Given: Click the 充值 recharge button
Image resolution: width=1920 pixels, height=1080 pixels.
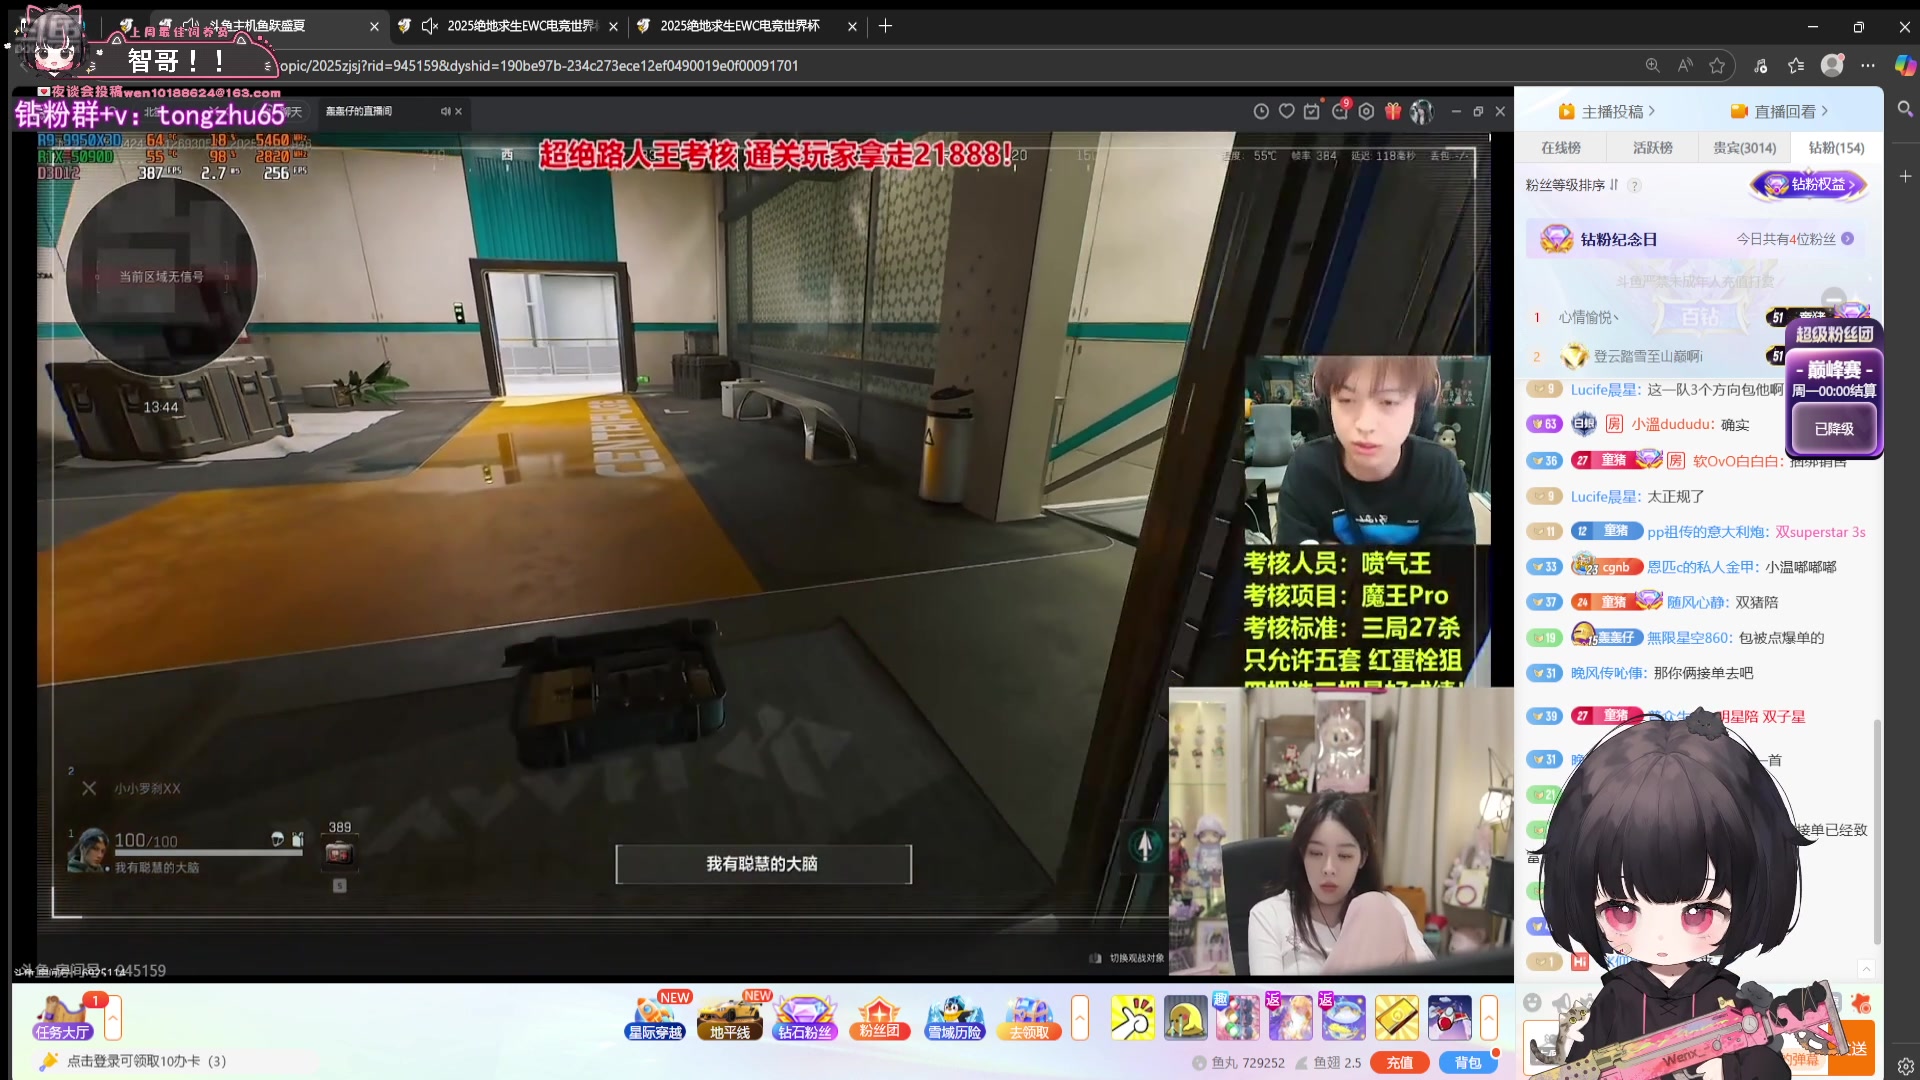Looking at the screenshot, I should pyautogui.click(x=1399, y=1063).
